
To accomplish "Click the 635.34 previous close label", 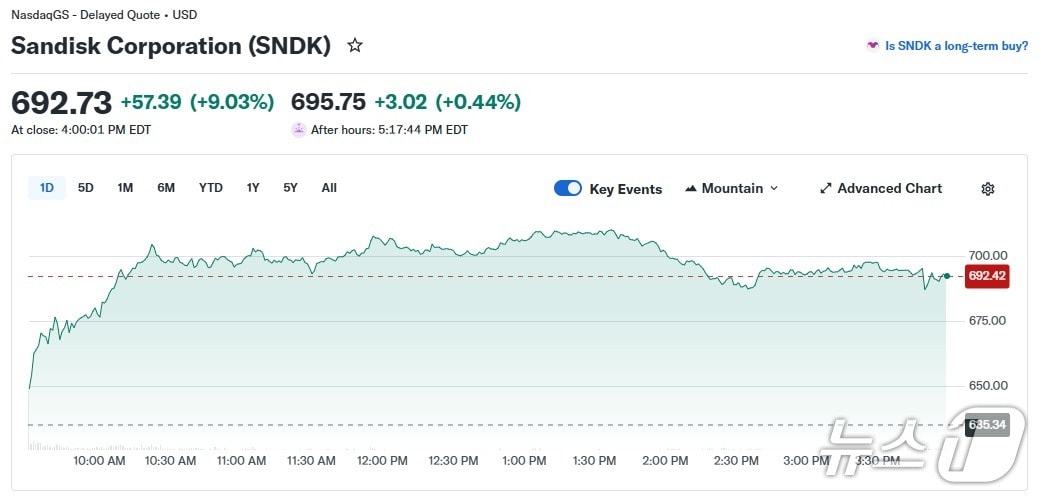I will coord(987,425).
